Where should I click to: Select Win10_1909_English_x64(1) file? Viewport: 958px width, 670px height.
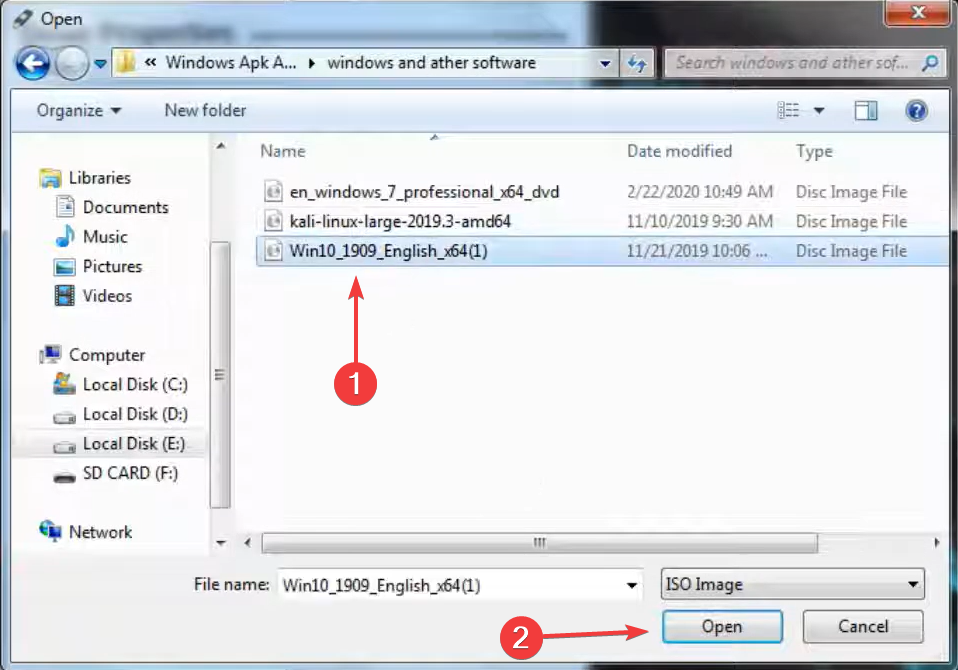(x=389, y=251)
